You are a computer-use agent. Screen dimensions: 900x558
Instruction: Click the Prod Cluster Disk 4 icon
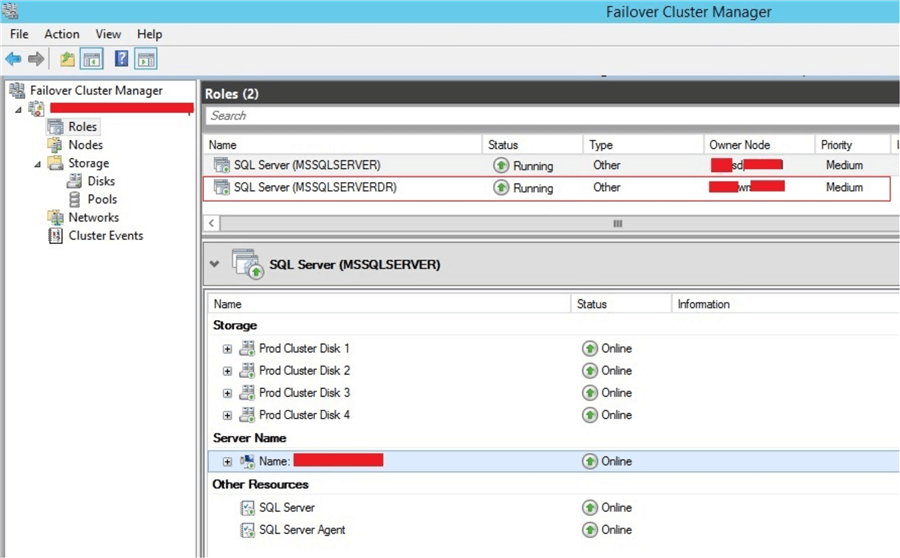click(x=247, y=414)
